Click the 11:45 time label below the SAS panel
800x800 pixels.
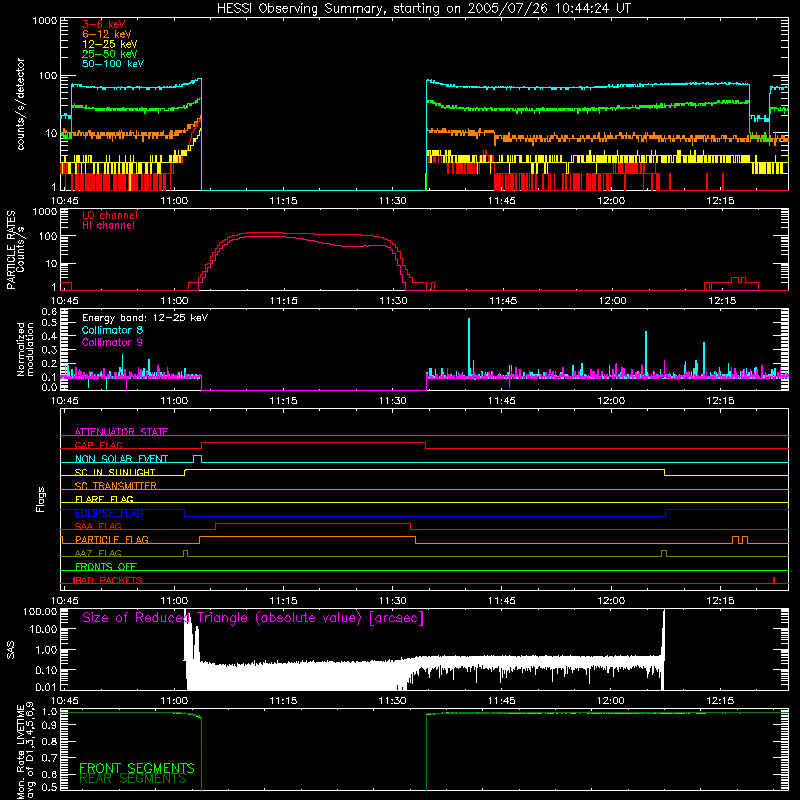(502, 701)
